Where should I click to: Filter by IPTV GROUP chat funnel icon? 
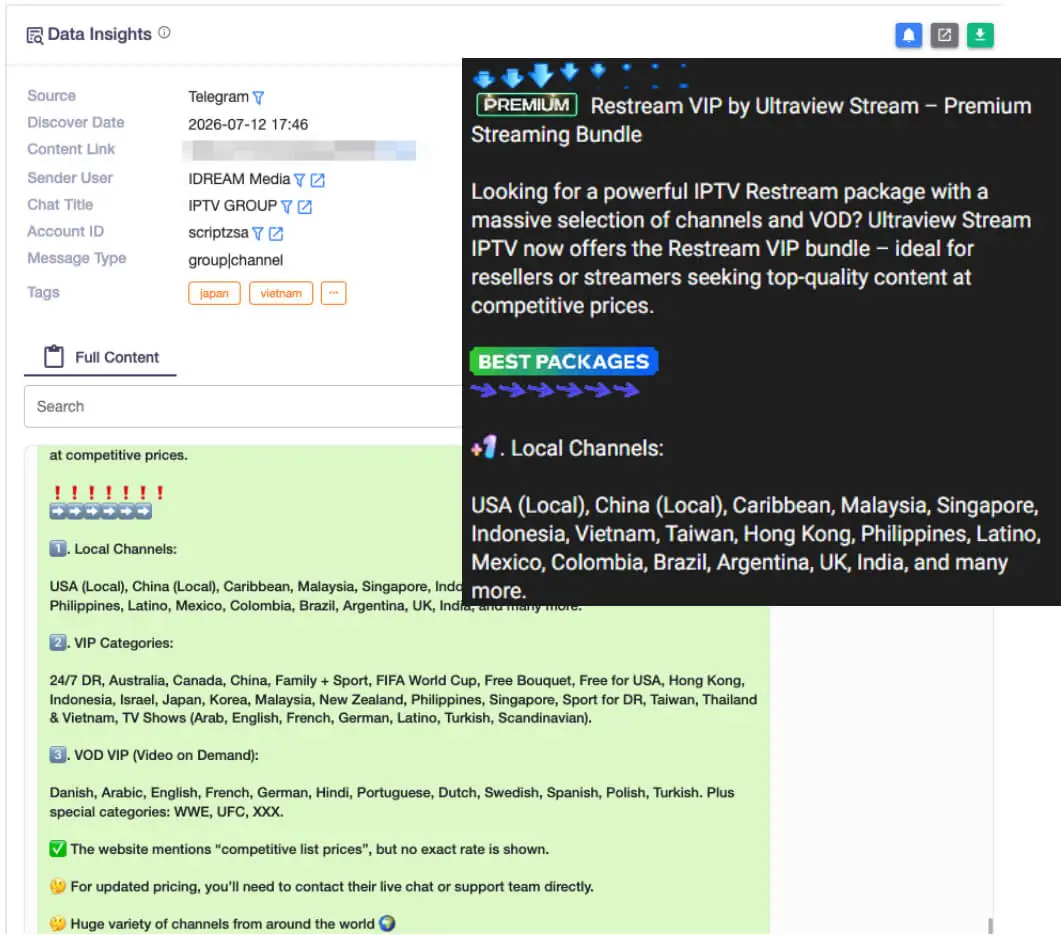click(286, 207)
